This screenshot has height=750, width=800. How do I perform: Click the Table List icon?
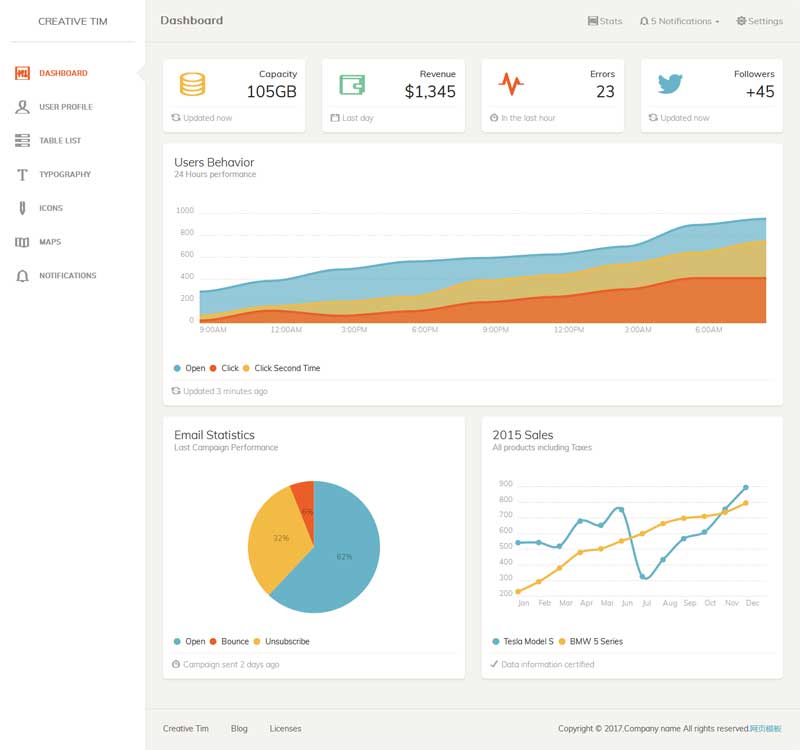pyautogui.click(x=22, y=141)
